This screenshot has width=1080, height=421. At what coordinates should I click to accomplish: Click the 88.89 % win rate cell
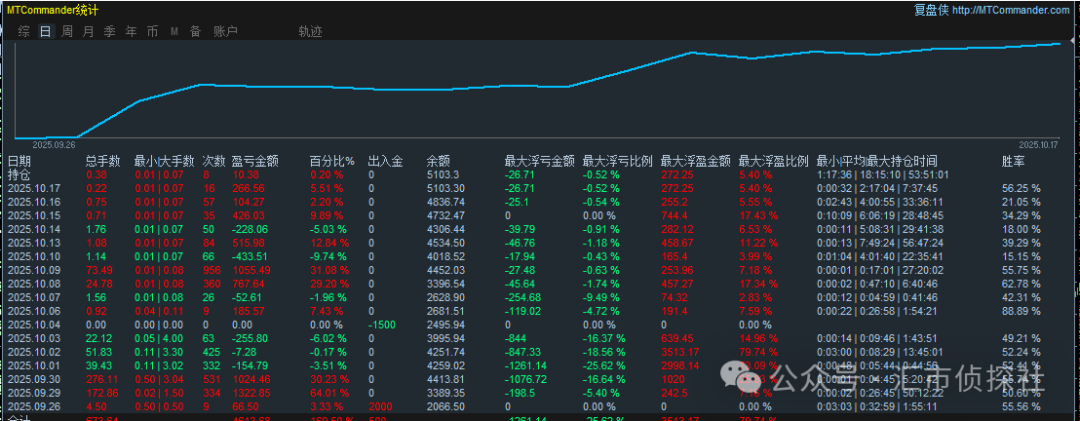(1021, 310)
